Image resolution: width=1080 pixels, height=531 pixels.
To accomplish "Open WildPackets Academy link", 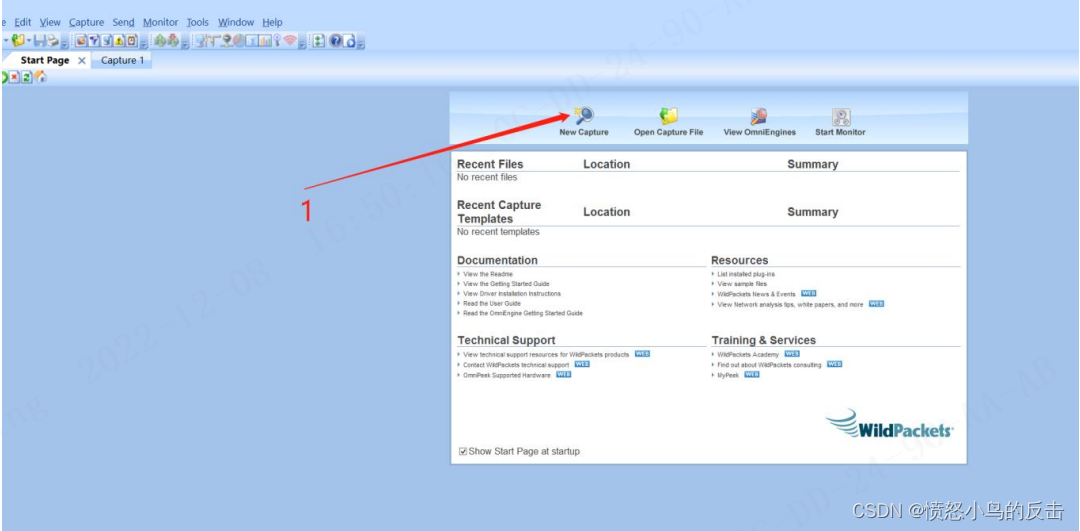I will tap(748, 354).
